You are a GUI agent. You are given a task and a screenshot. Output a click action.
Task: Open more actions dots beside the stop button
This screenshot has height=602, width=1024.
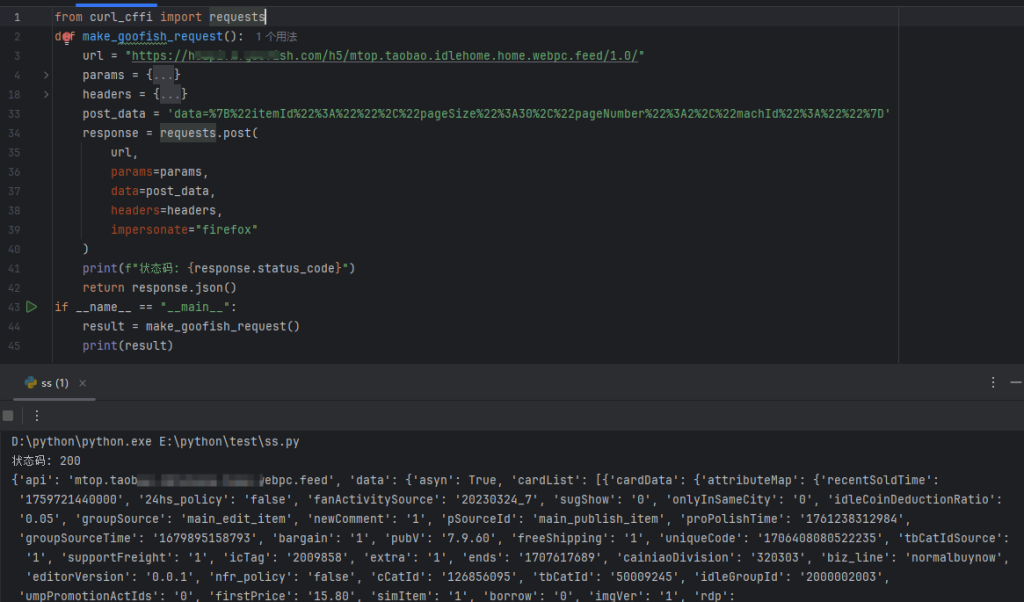point(37,415)
